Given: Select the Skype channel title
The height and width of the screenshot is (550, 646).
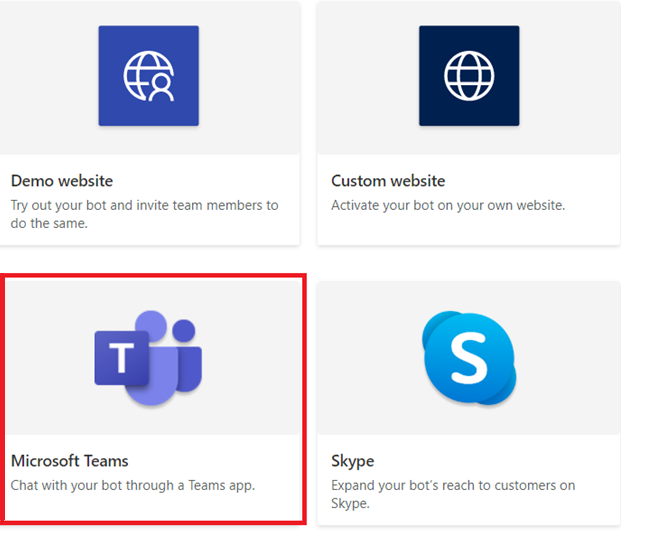Looking at the screenshot, I should pyautogui.click(x=353, y=461).
